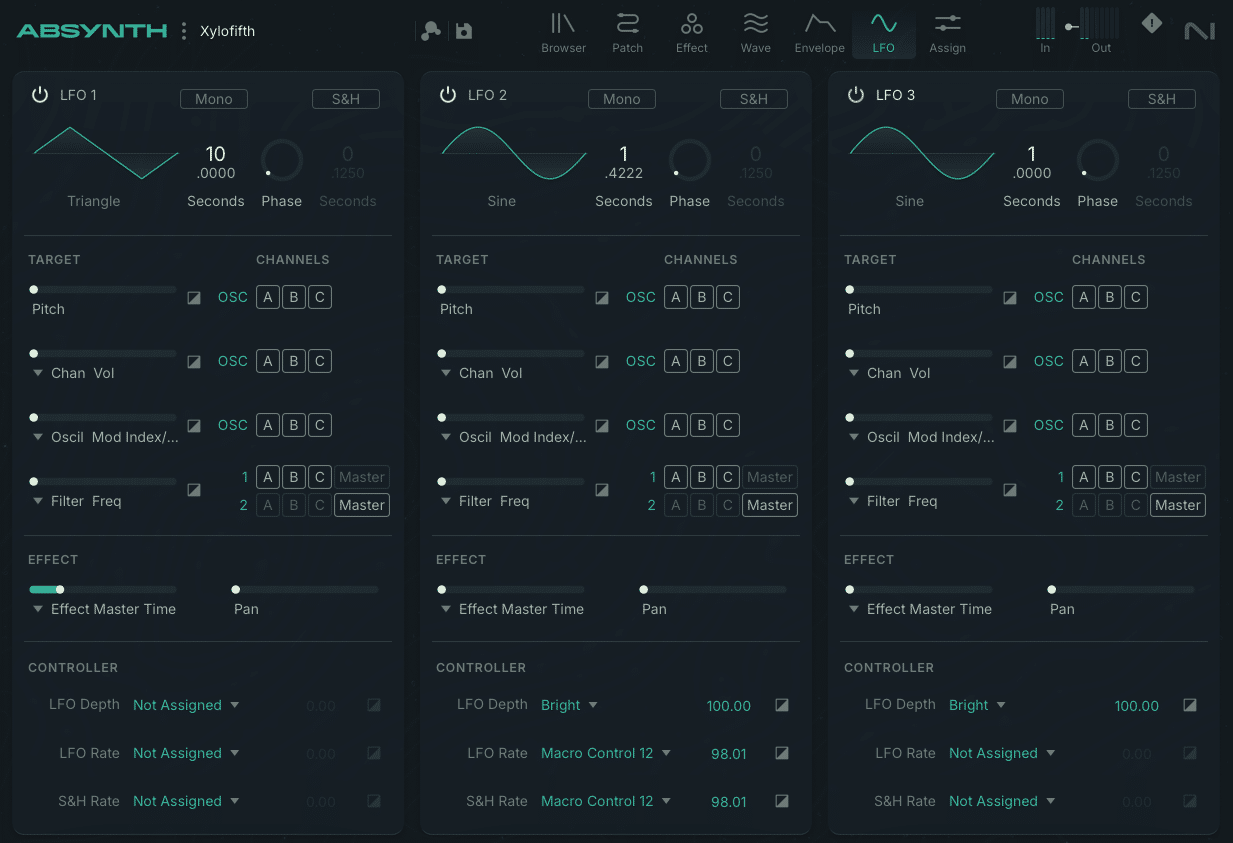Viewport: 1233px width, 843px height.
Task: Select the LFO tab
Action: point(883,32)
